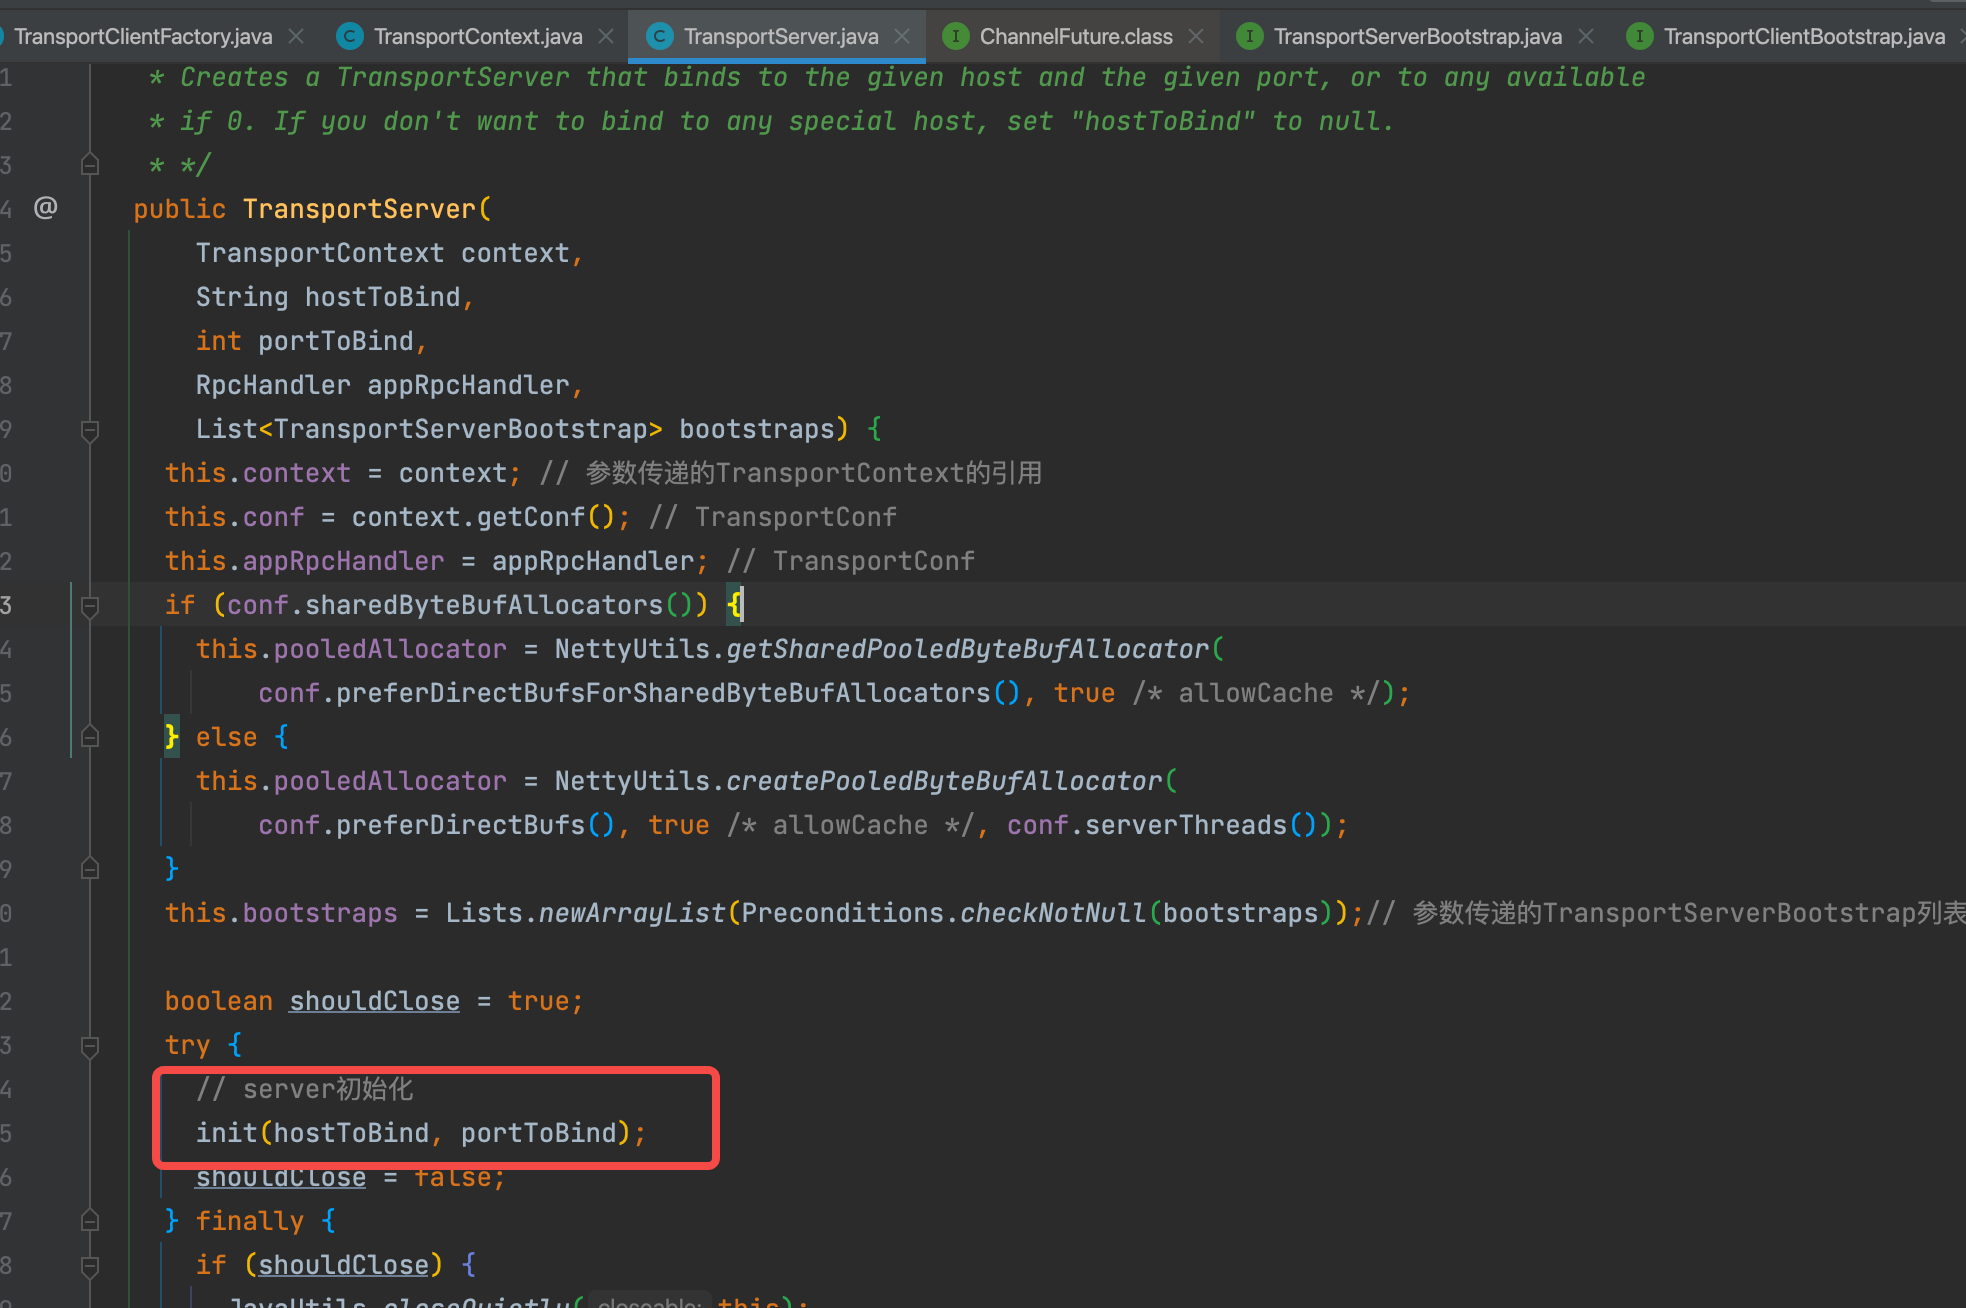Click the @ gutter icon beside TransportServer constructor
The height and width of the screenshot is (1308, 1966).
tap(46, 208)
